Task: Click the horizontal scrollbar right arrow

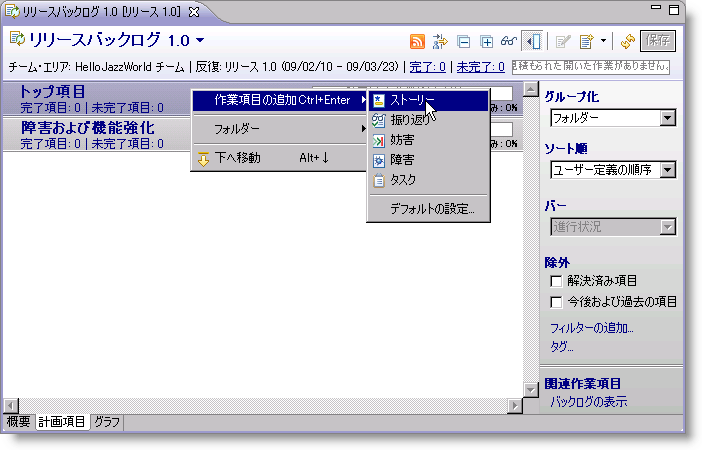Action: 515,406
